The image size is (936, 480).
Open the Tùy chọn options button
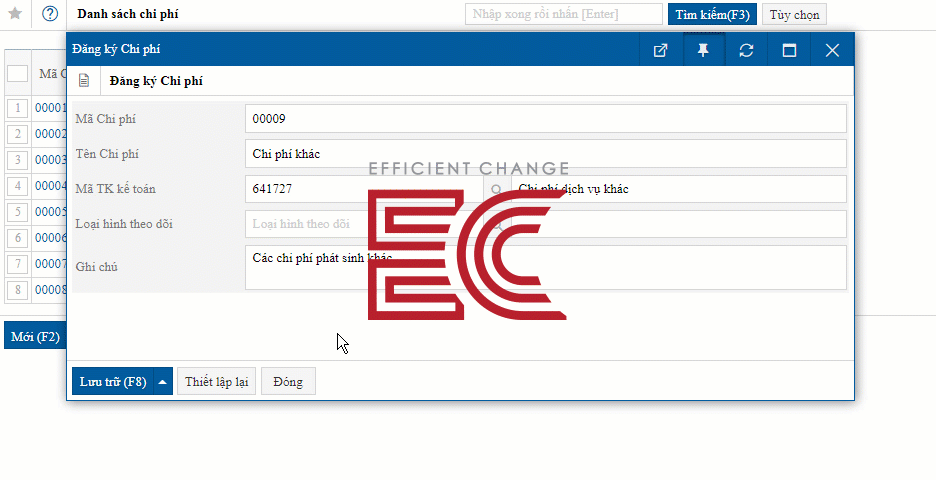[x=794, y=14]
